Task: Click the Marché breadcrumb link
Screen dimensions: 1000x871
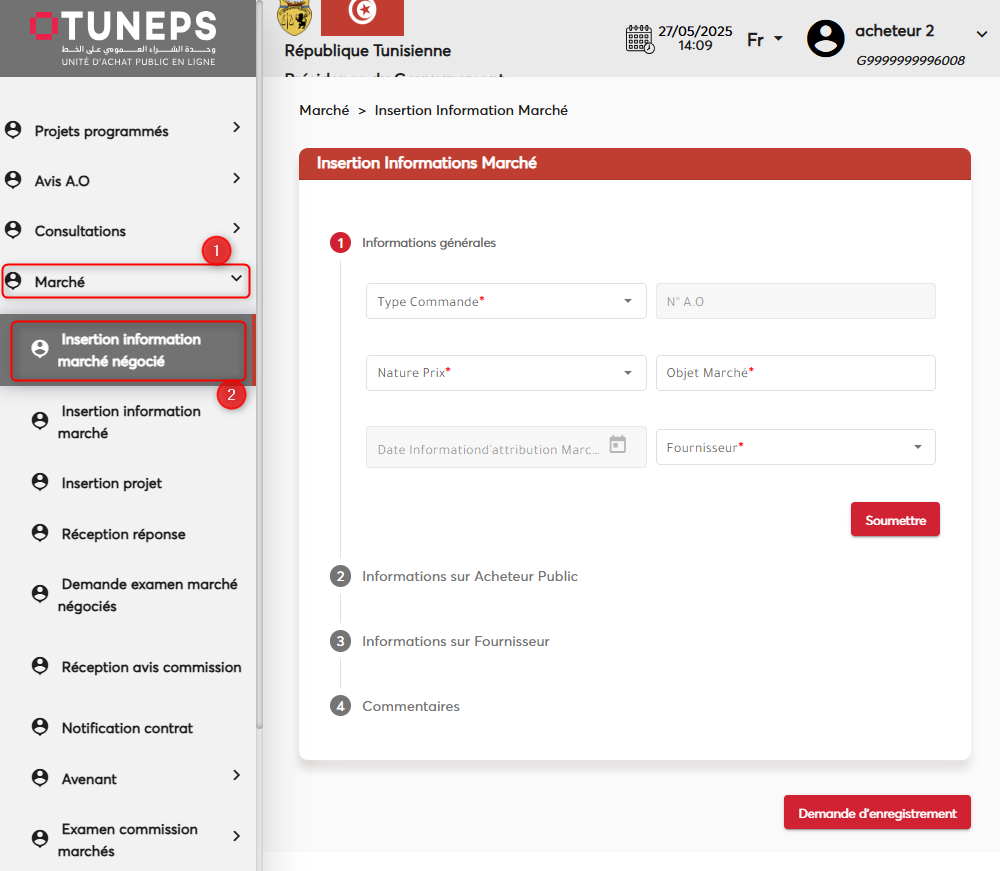Action: tap(324, 110)
